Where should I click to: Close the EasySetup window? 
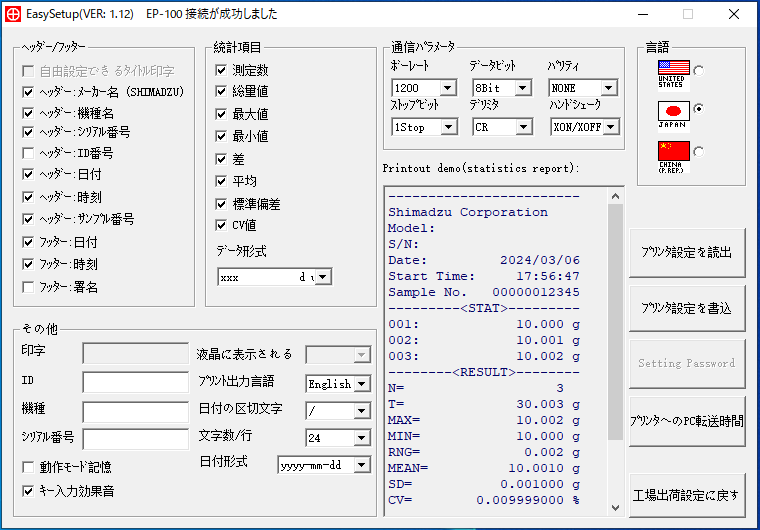click(x=734, y=14)
